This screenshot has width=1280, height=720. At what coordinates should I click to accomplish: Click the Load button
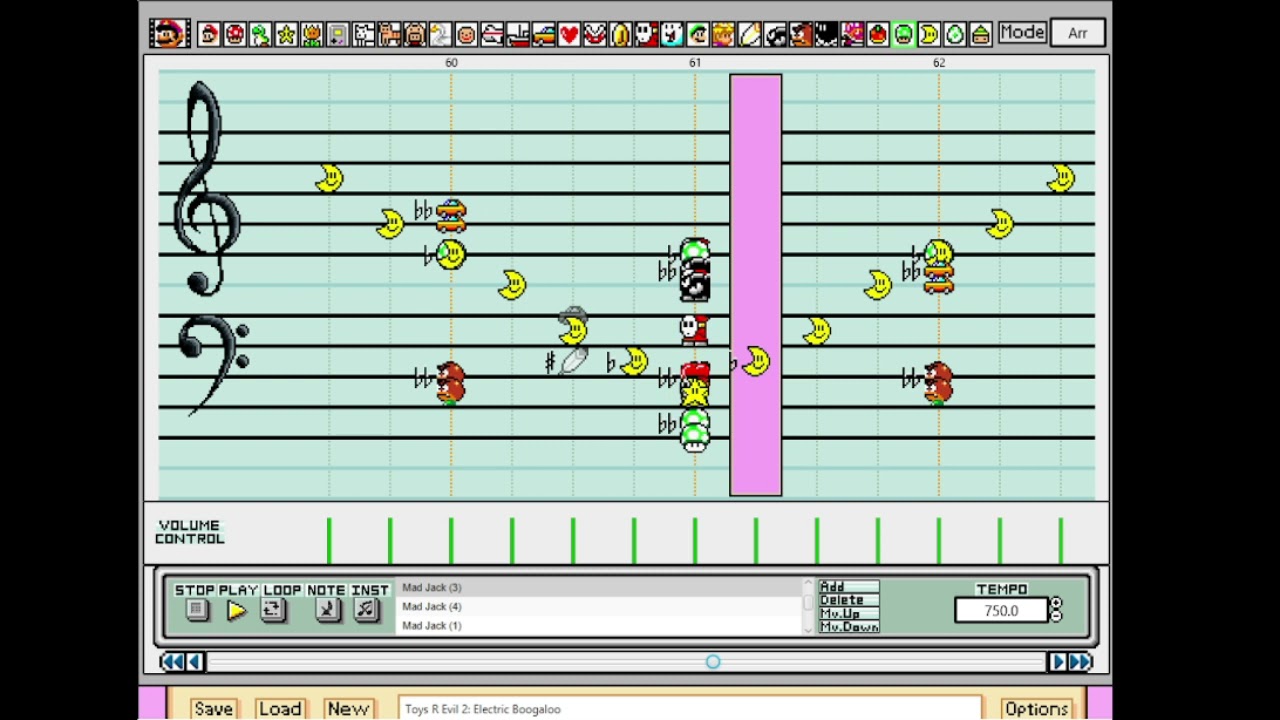(x=280, y=709)
